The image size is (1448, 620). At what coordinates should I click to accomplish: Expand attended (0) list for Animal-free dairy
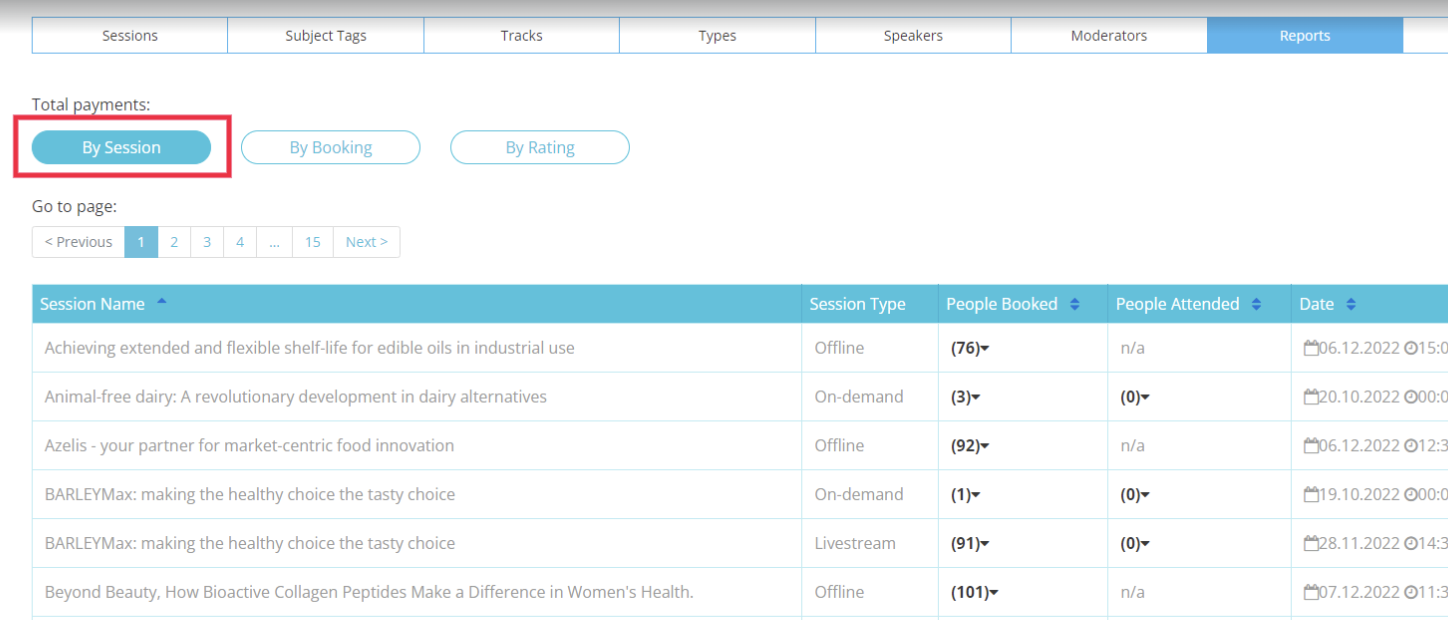pos(1135,397)
